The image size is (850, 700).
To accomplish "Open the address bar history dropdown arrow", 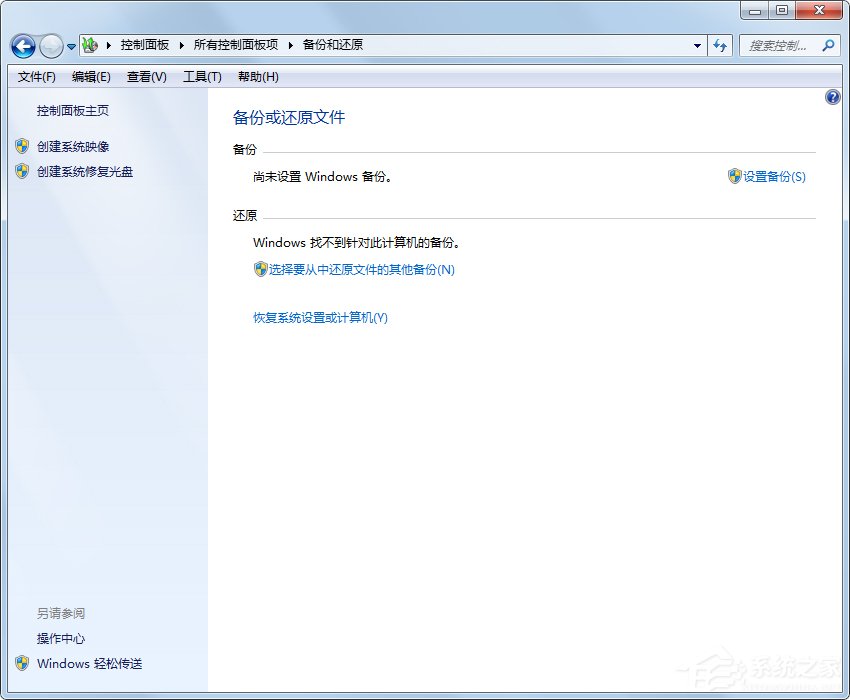I will pos(698,46).
